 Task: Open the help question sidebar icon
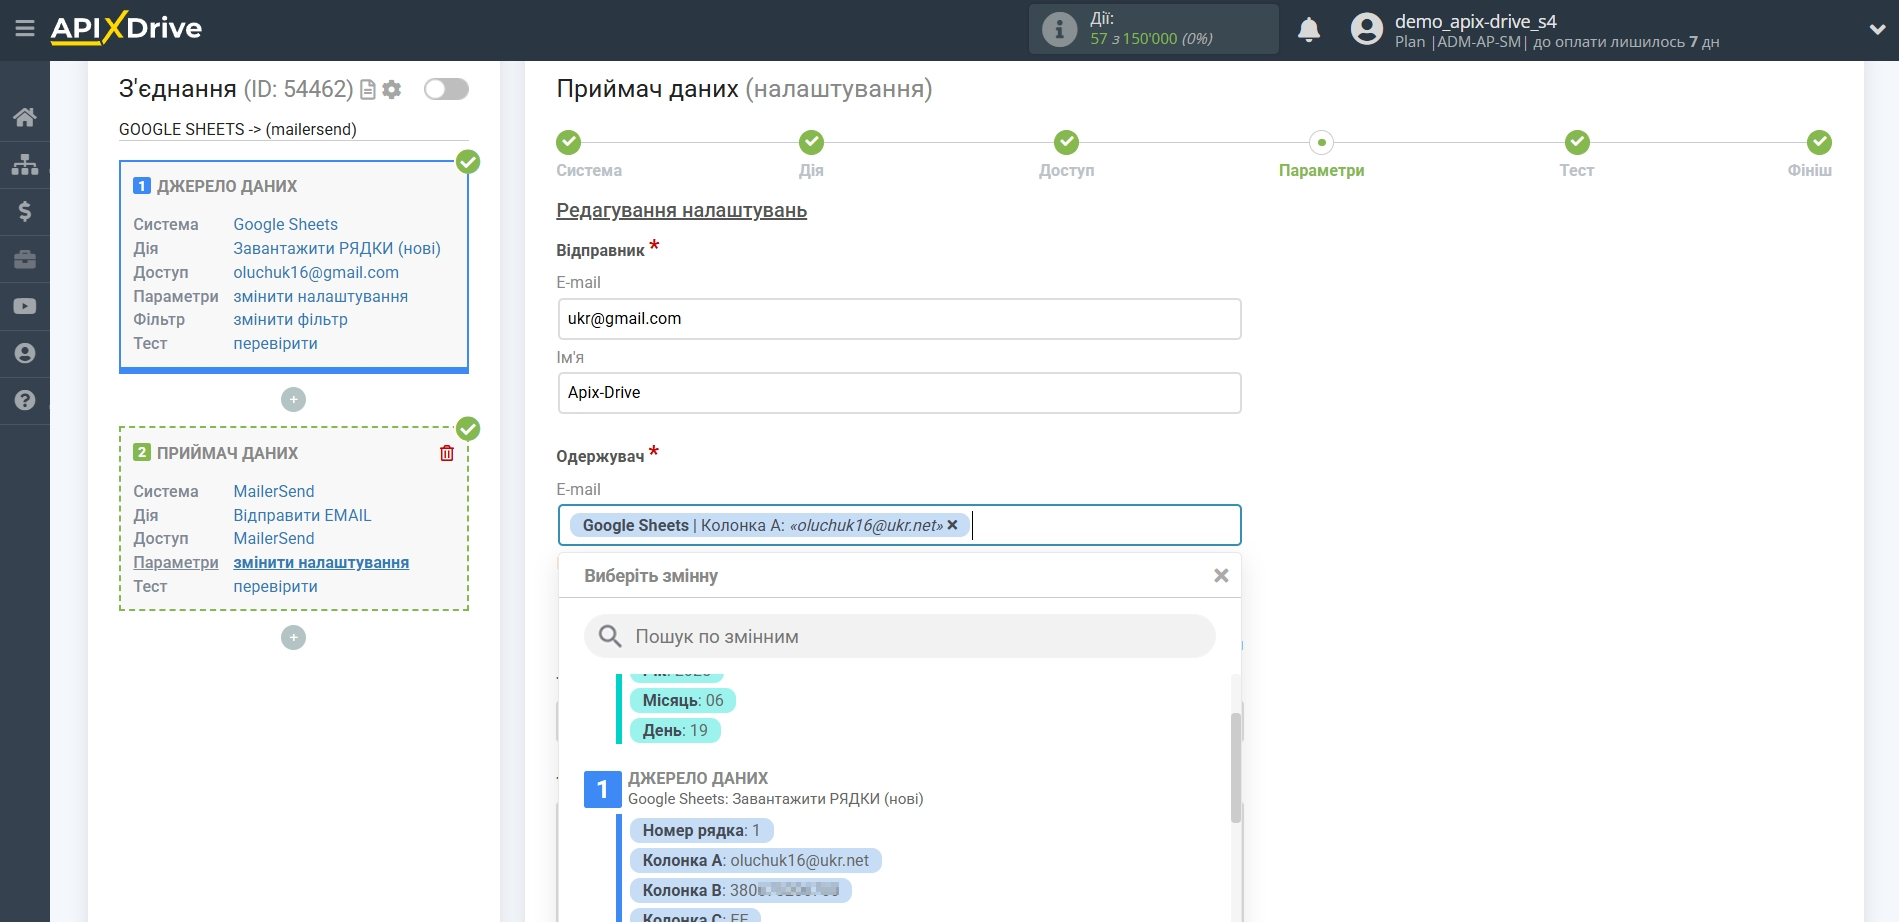25,400
